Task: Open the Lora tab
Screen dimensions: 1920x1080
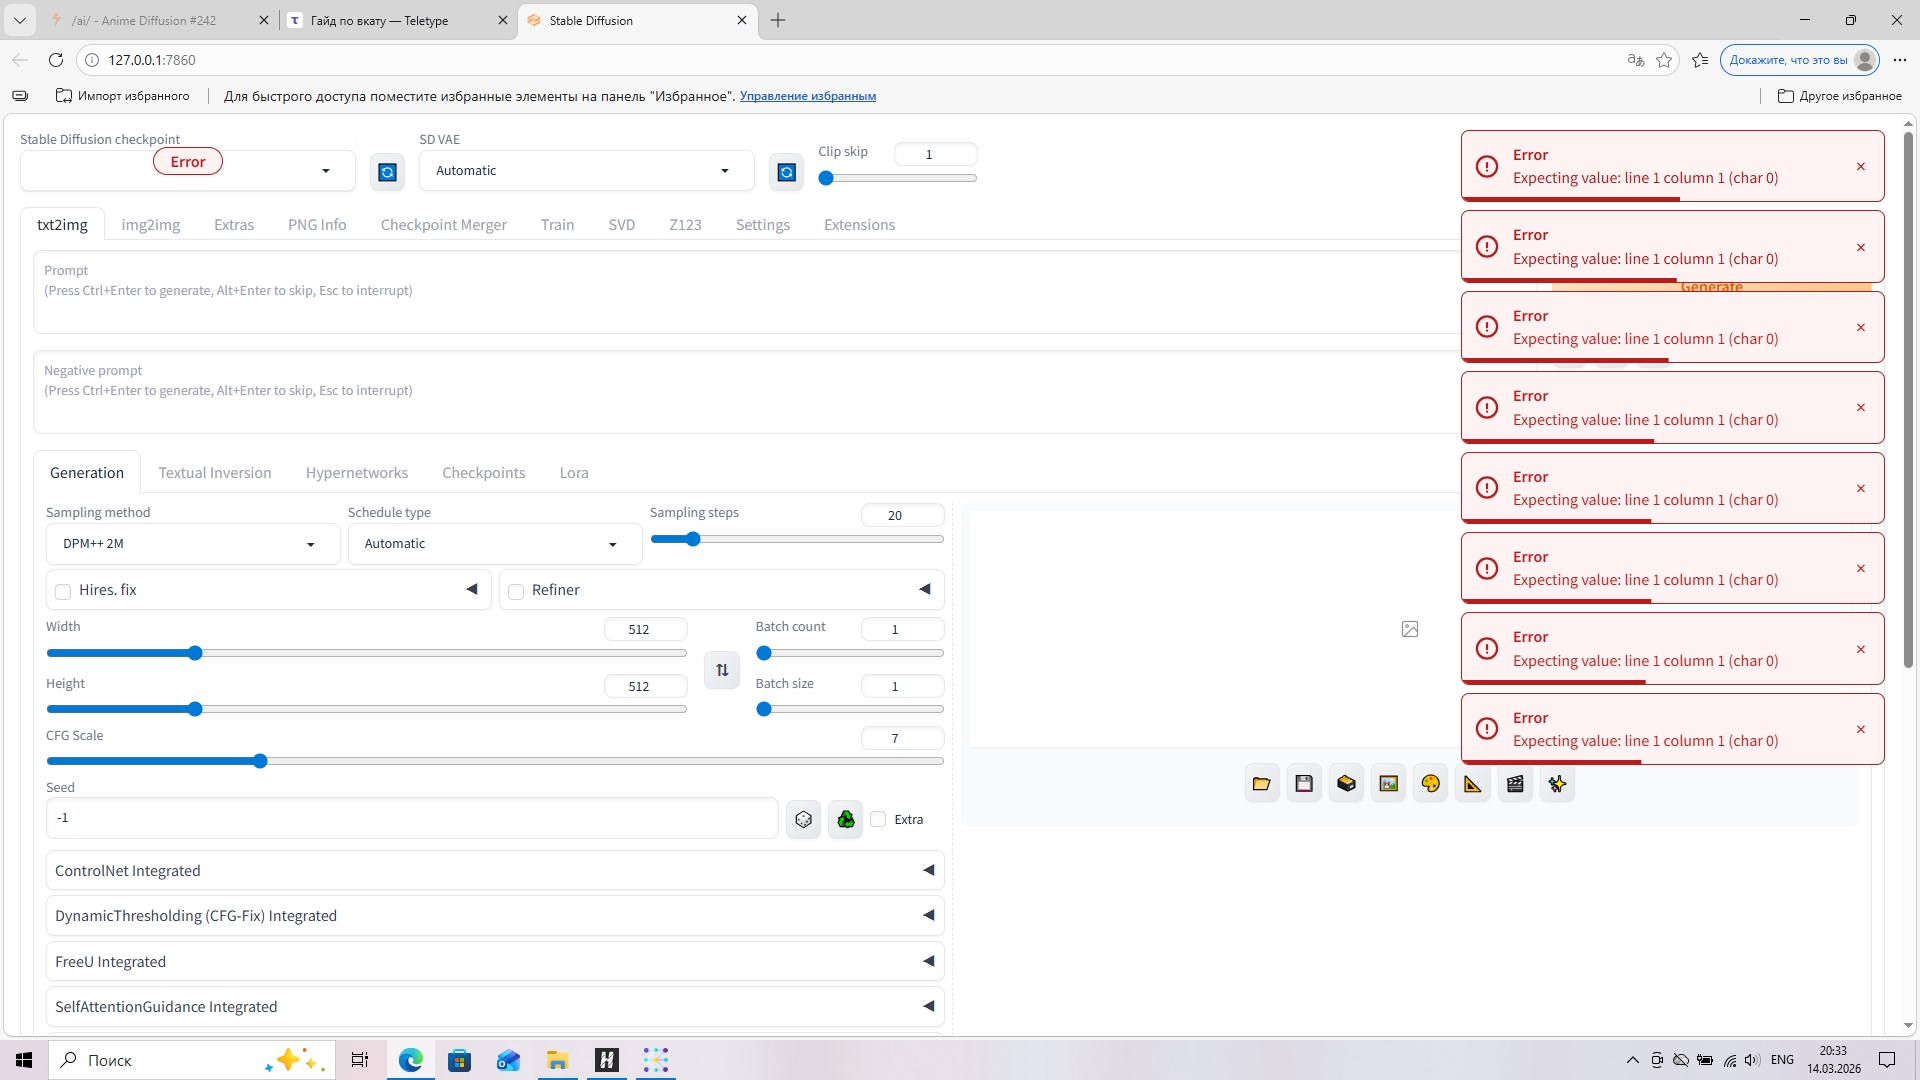Action: (x=574, y=473)
